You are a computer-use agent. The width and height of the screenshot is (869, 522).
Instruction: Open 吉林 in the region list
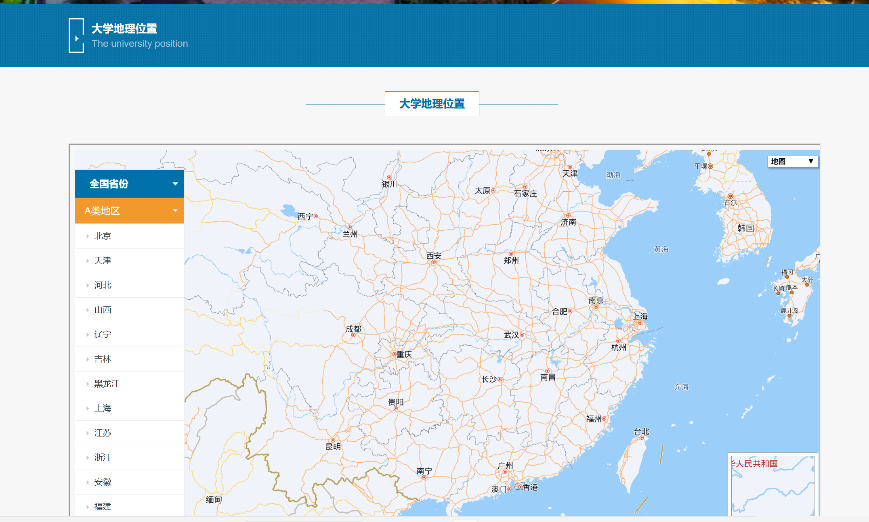103,359
